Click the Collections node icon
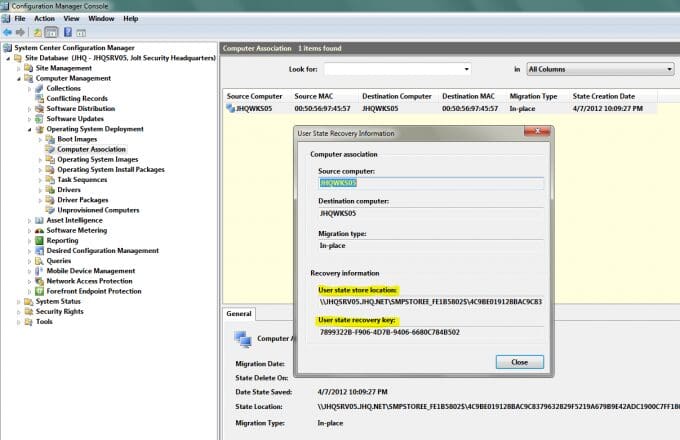680x440 pixels. pyautogui.click(x=39, y=88)
